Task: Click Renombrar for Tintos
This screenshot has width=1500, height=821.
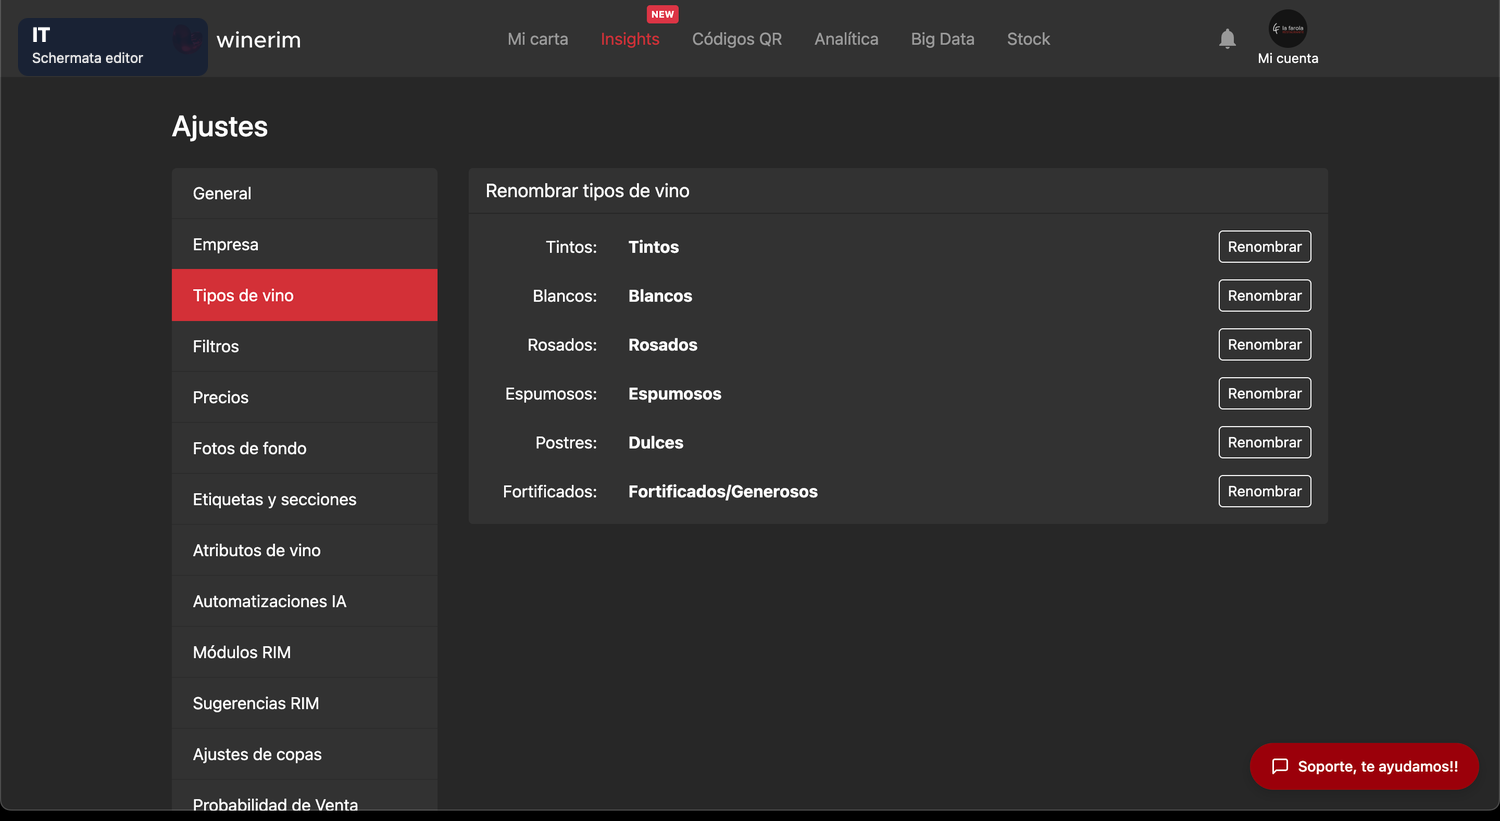Action: tap(1264, 247)
